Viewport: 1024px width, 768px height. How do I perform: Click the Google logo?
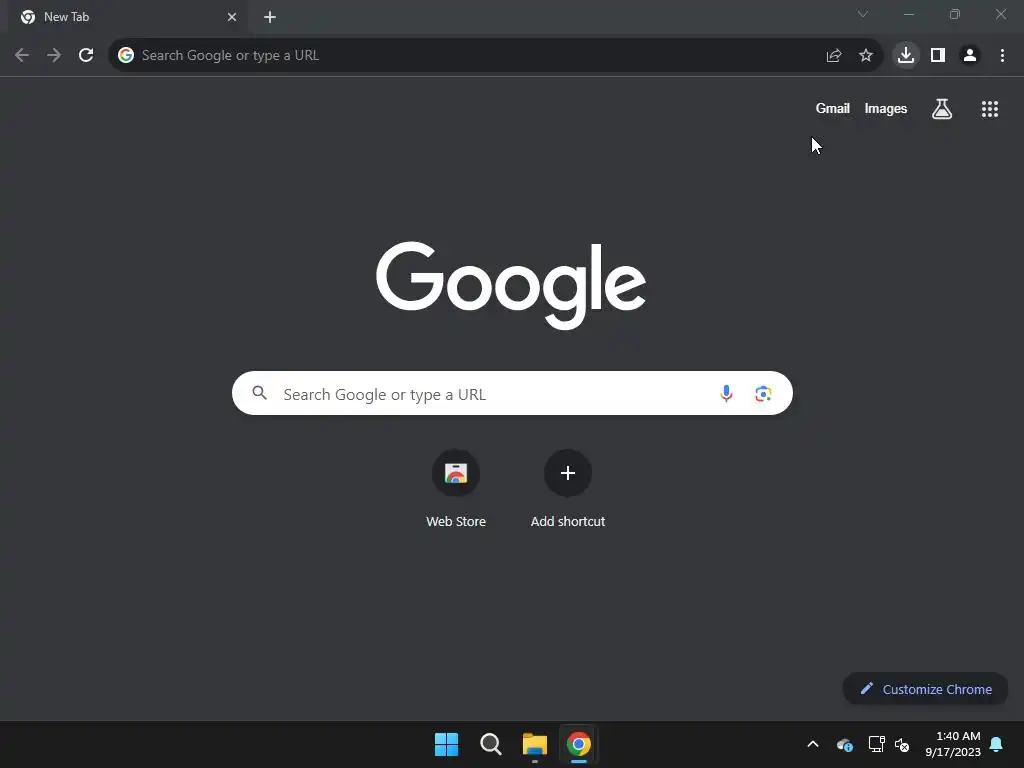(x=511, y=285)
